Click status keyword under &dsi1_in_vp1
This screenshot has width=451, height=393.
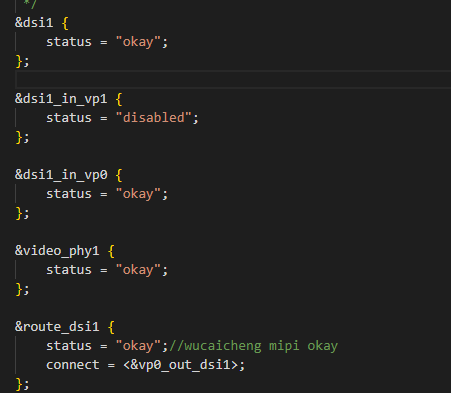(69, 118)
